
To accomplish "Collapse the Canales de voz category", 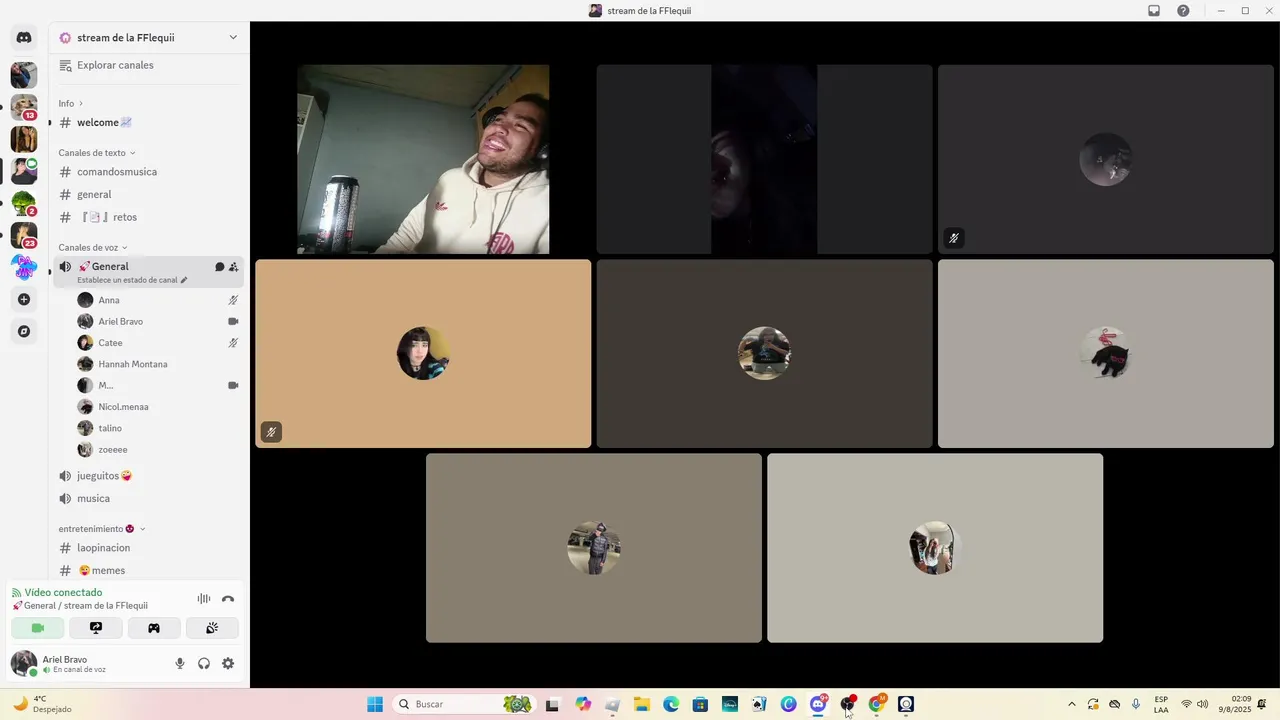I will coord(92,248).
